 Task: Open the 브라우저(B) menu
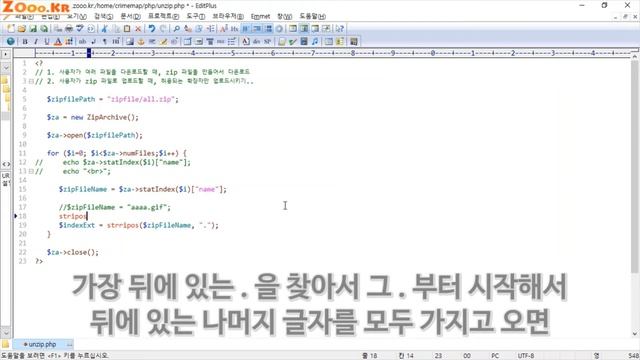point(228,16)
